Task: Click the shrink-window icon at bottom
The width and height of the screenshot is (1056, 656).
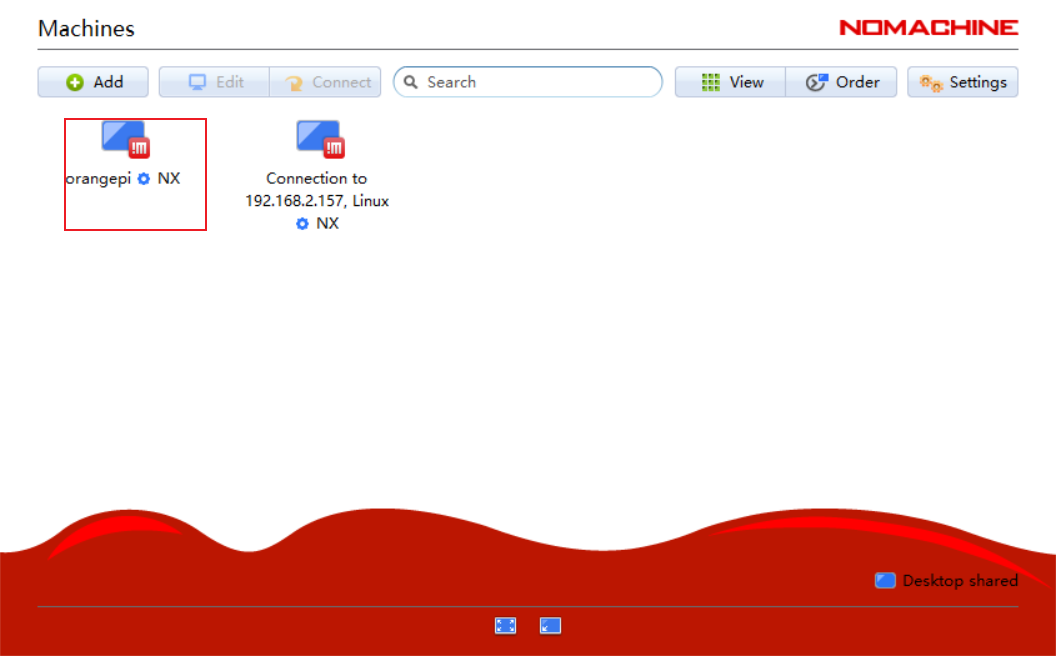Action: pos(550,626)
